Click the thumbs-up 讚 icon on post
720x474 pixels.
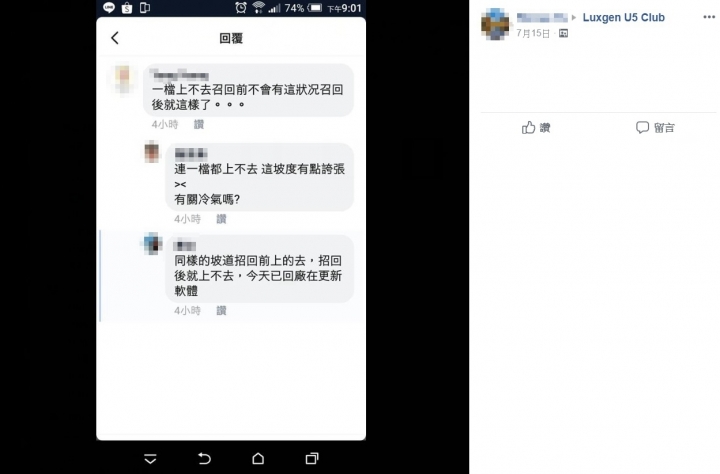529,127
